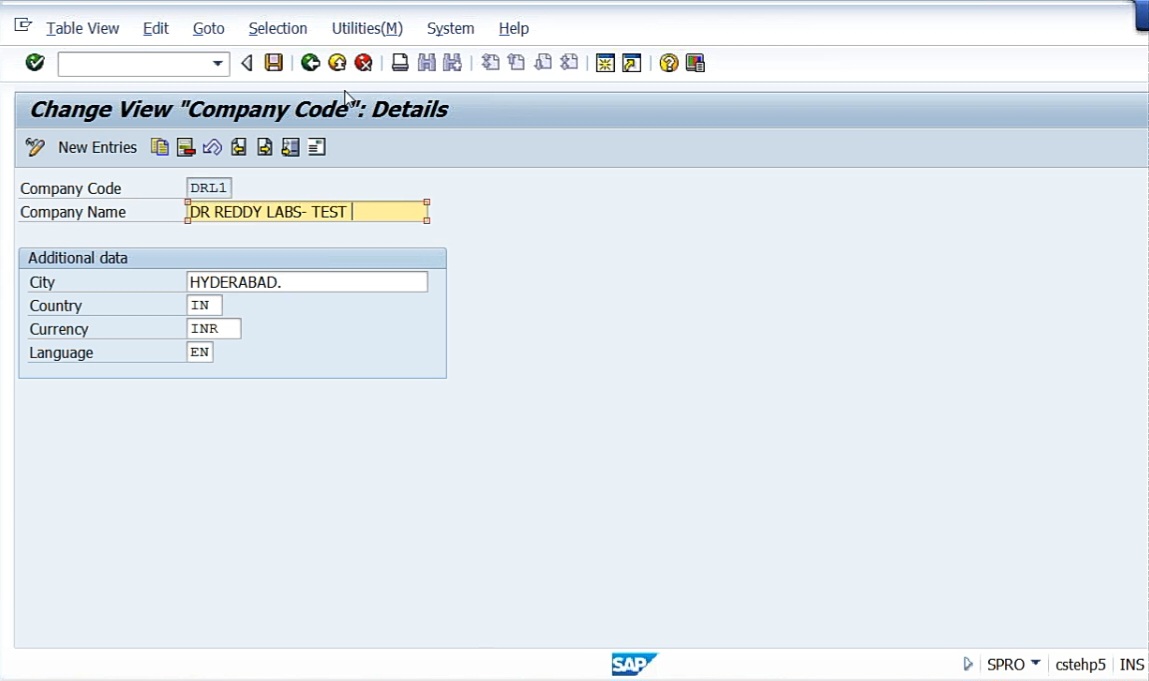Open the Table View menu

click(82, 29)
